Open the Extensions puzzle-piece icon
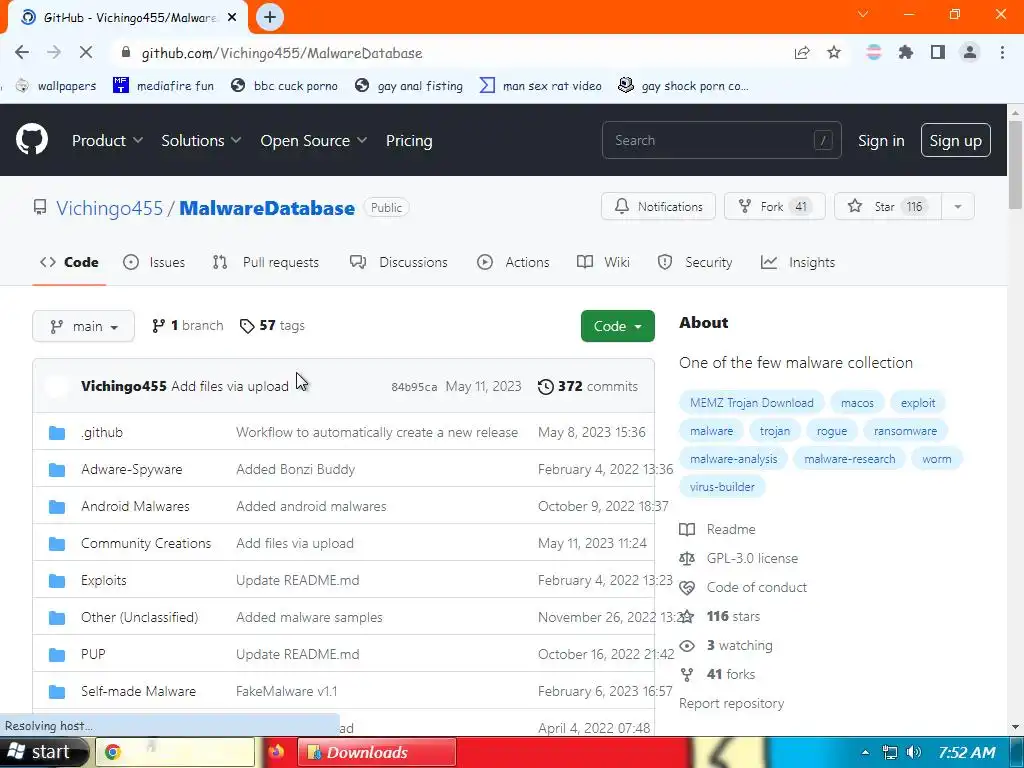The height and width of the screenshot is (768, 1024). (906, 53)
